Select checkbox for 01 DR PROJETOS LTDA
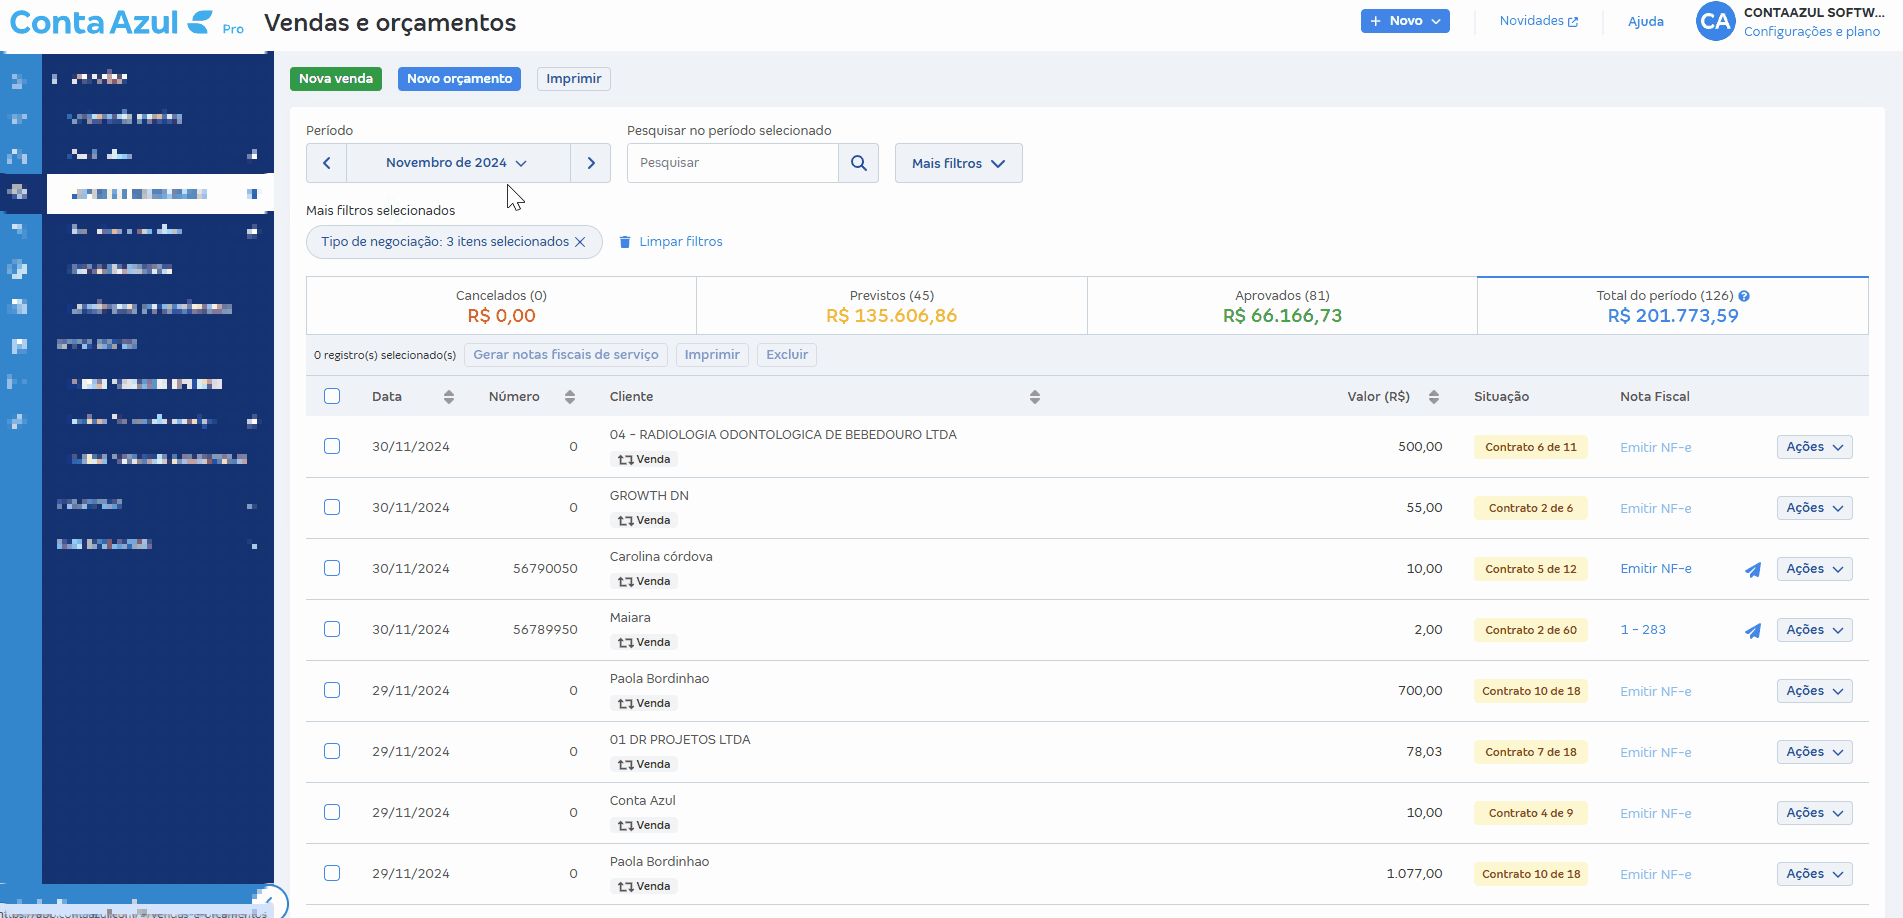Screen dimensions: 1903x918 point(332,751)
